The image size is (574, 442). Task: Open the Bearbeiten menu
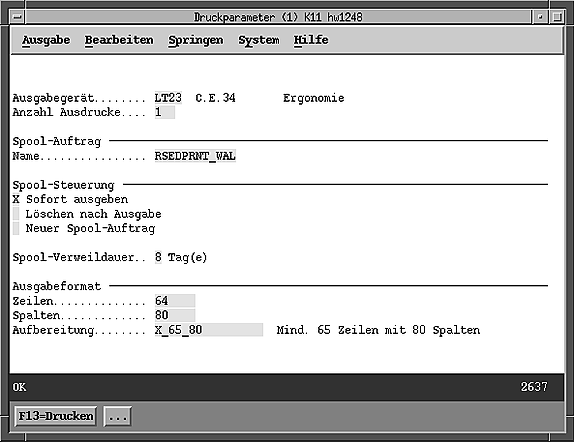pyautogui.click(x=119, y=40)
